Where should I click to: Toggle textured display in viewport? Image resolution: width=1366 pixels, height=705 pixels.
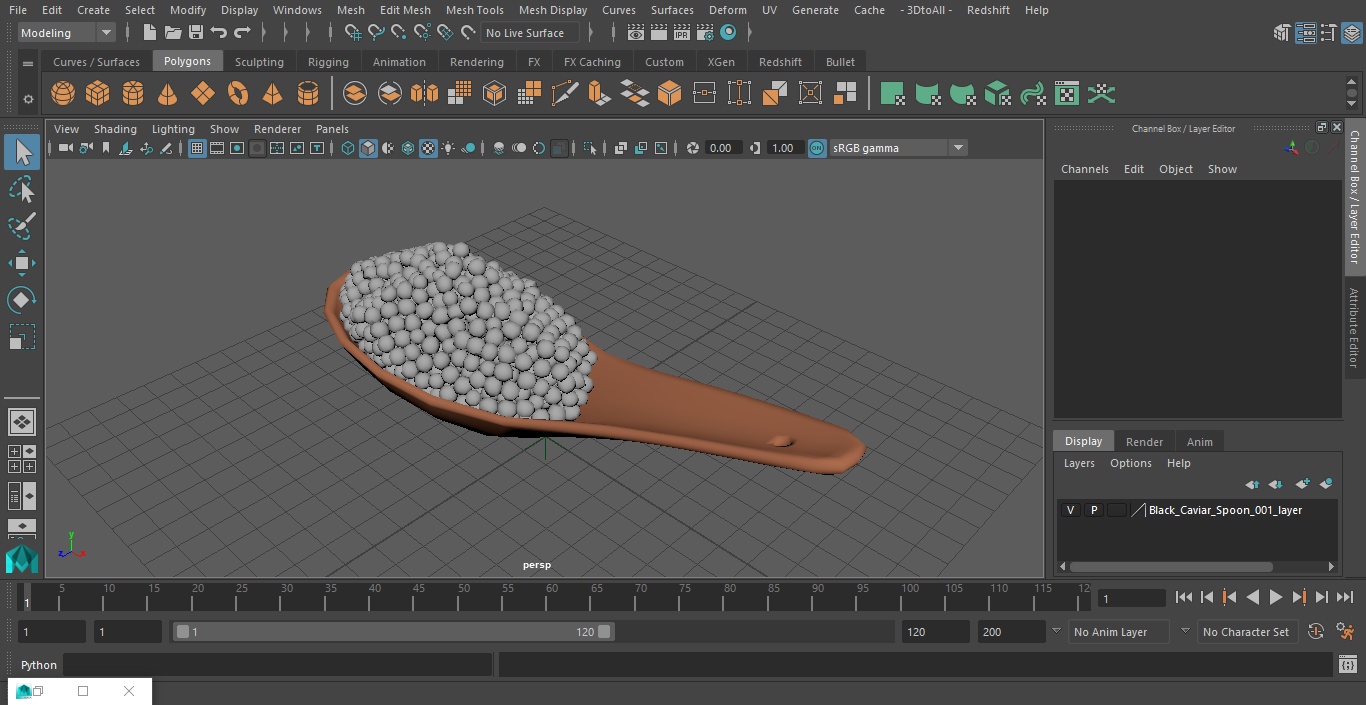(x=428, y=148)
